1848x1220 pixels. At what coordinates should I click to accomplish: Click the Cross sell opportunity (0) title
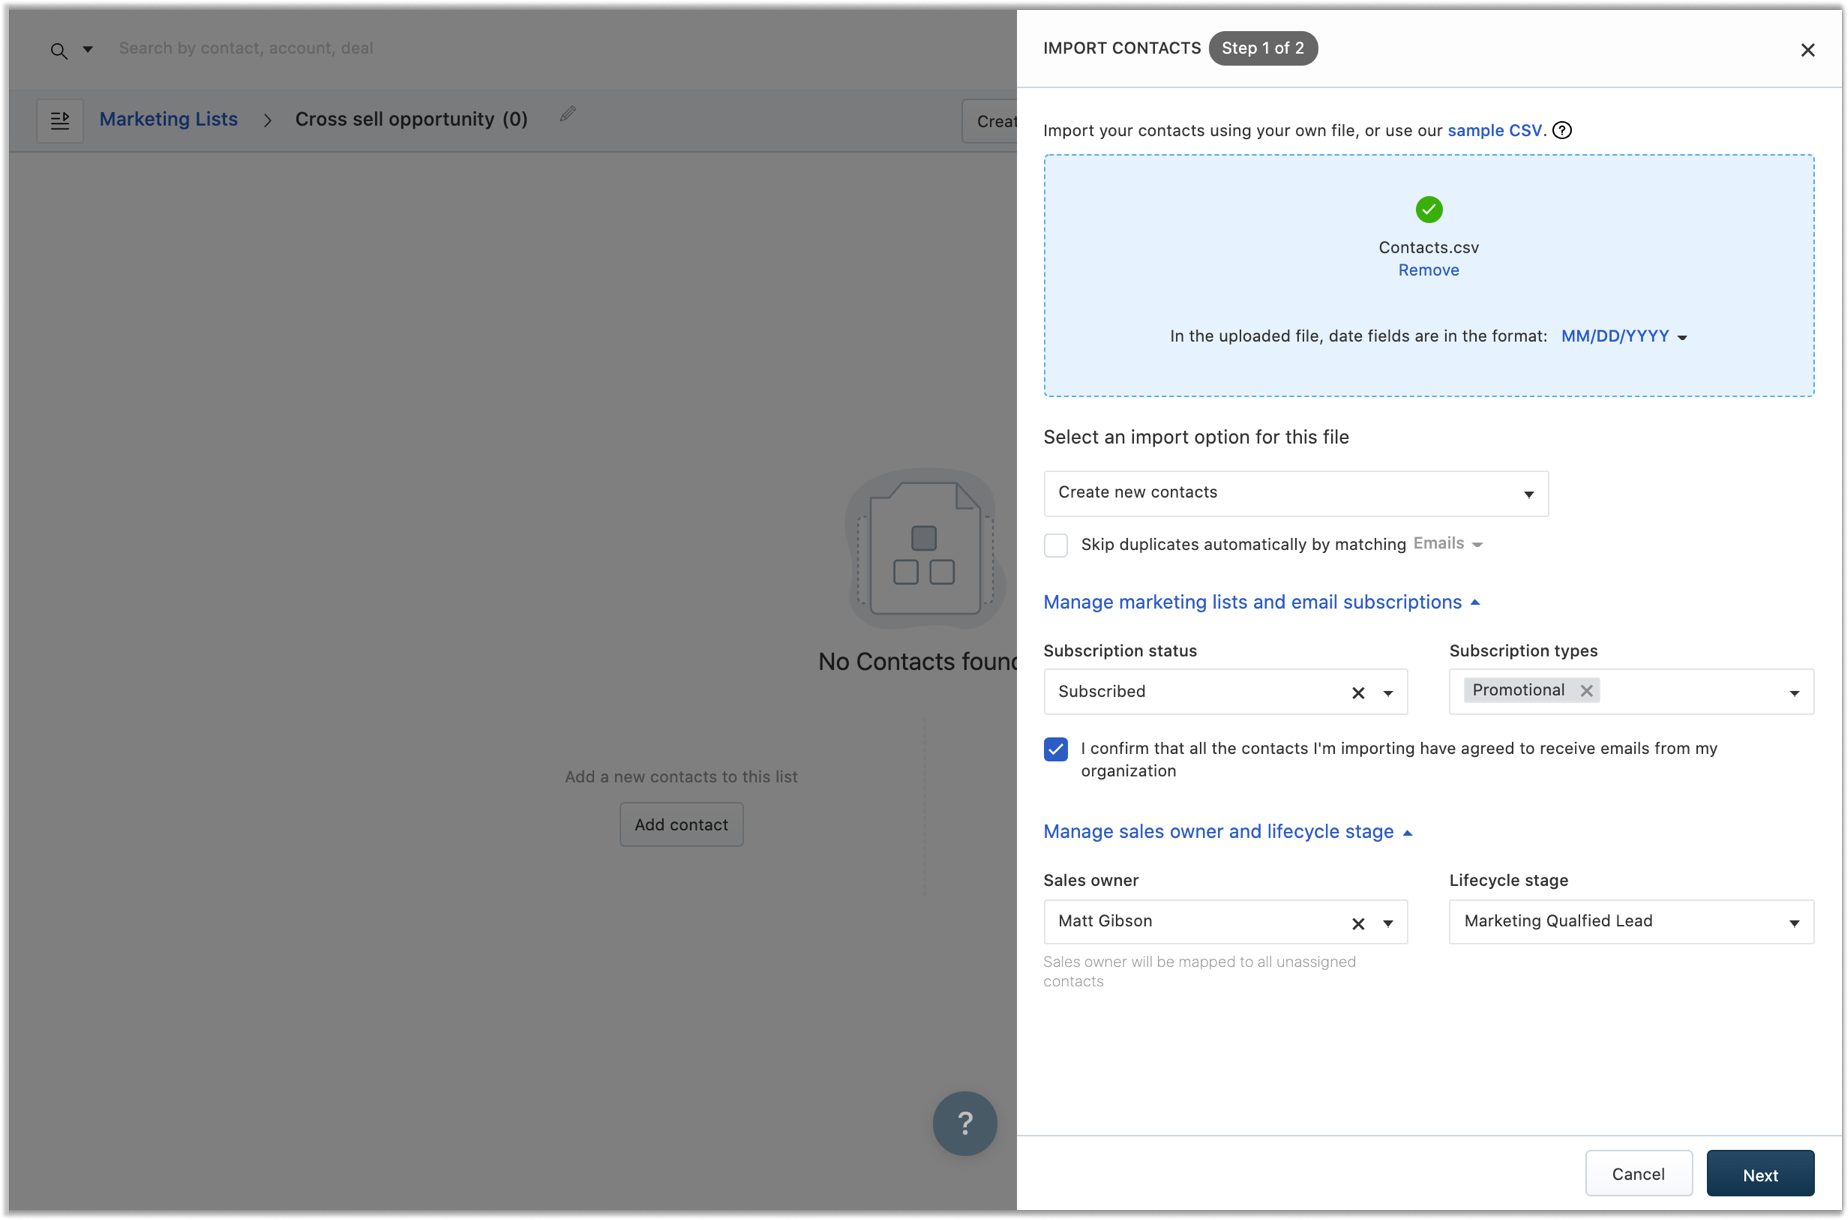411,119
